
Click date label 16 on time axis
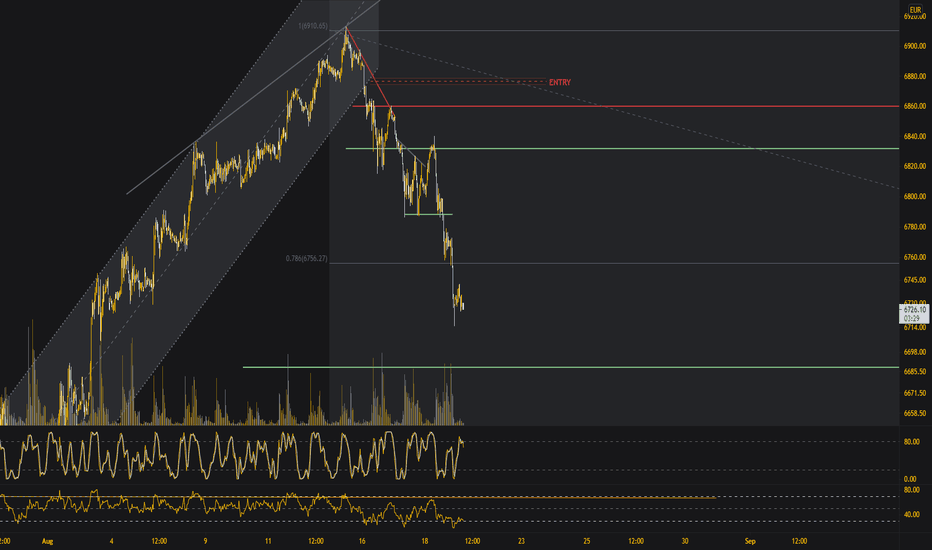(x=362, y=542)
